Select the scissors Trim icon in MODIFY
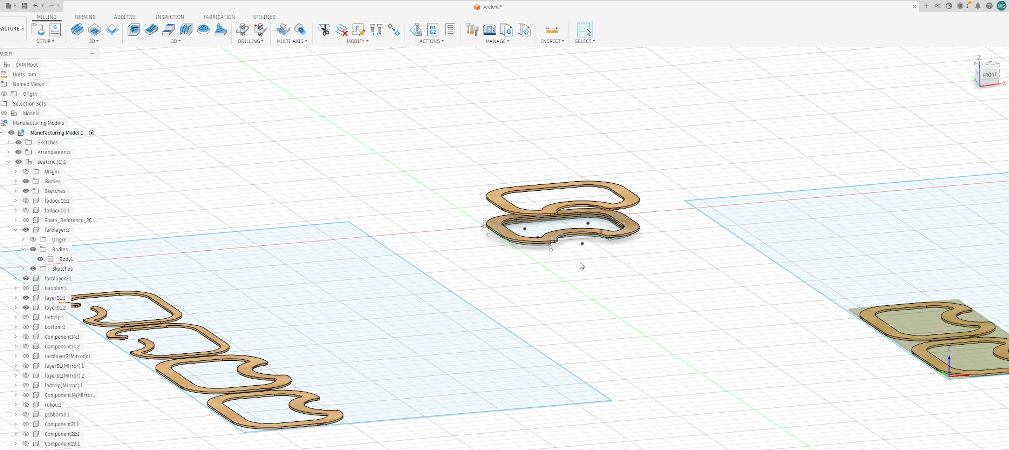Viewport: 1009px width, 450px height. (x=324, y=30)
